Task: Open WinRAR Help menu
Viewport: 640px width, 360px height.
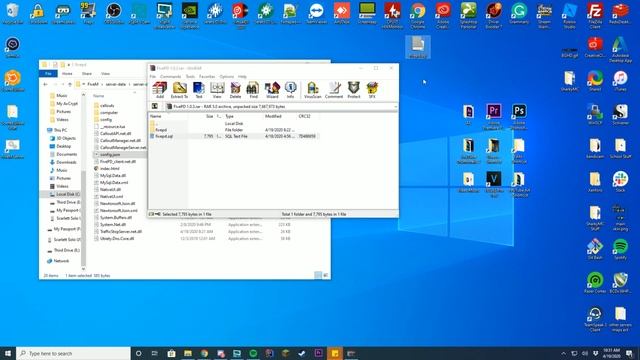Action: pos(242,76)
